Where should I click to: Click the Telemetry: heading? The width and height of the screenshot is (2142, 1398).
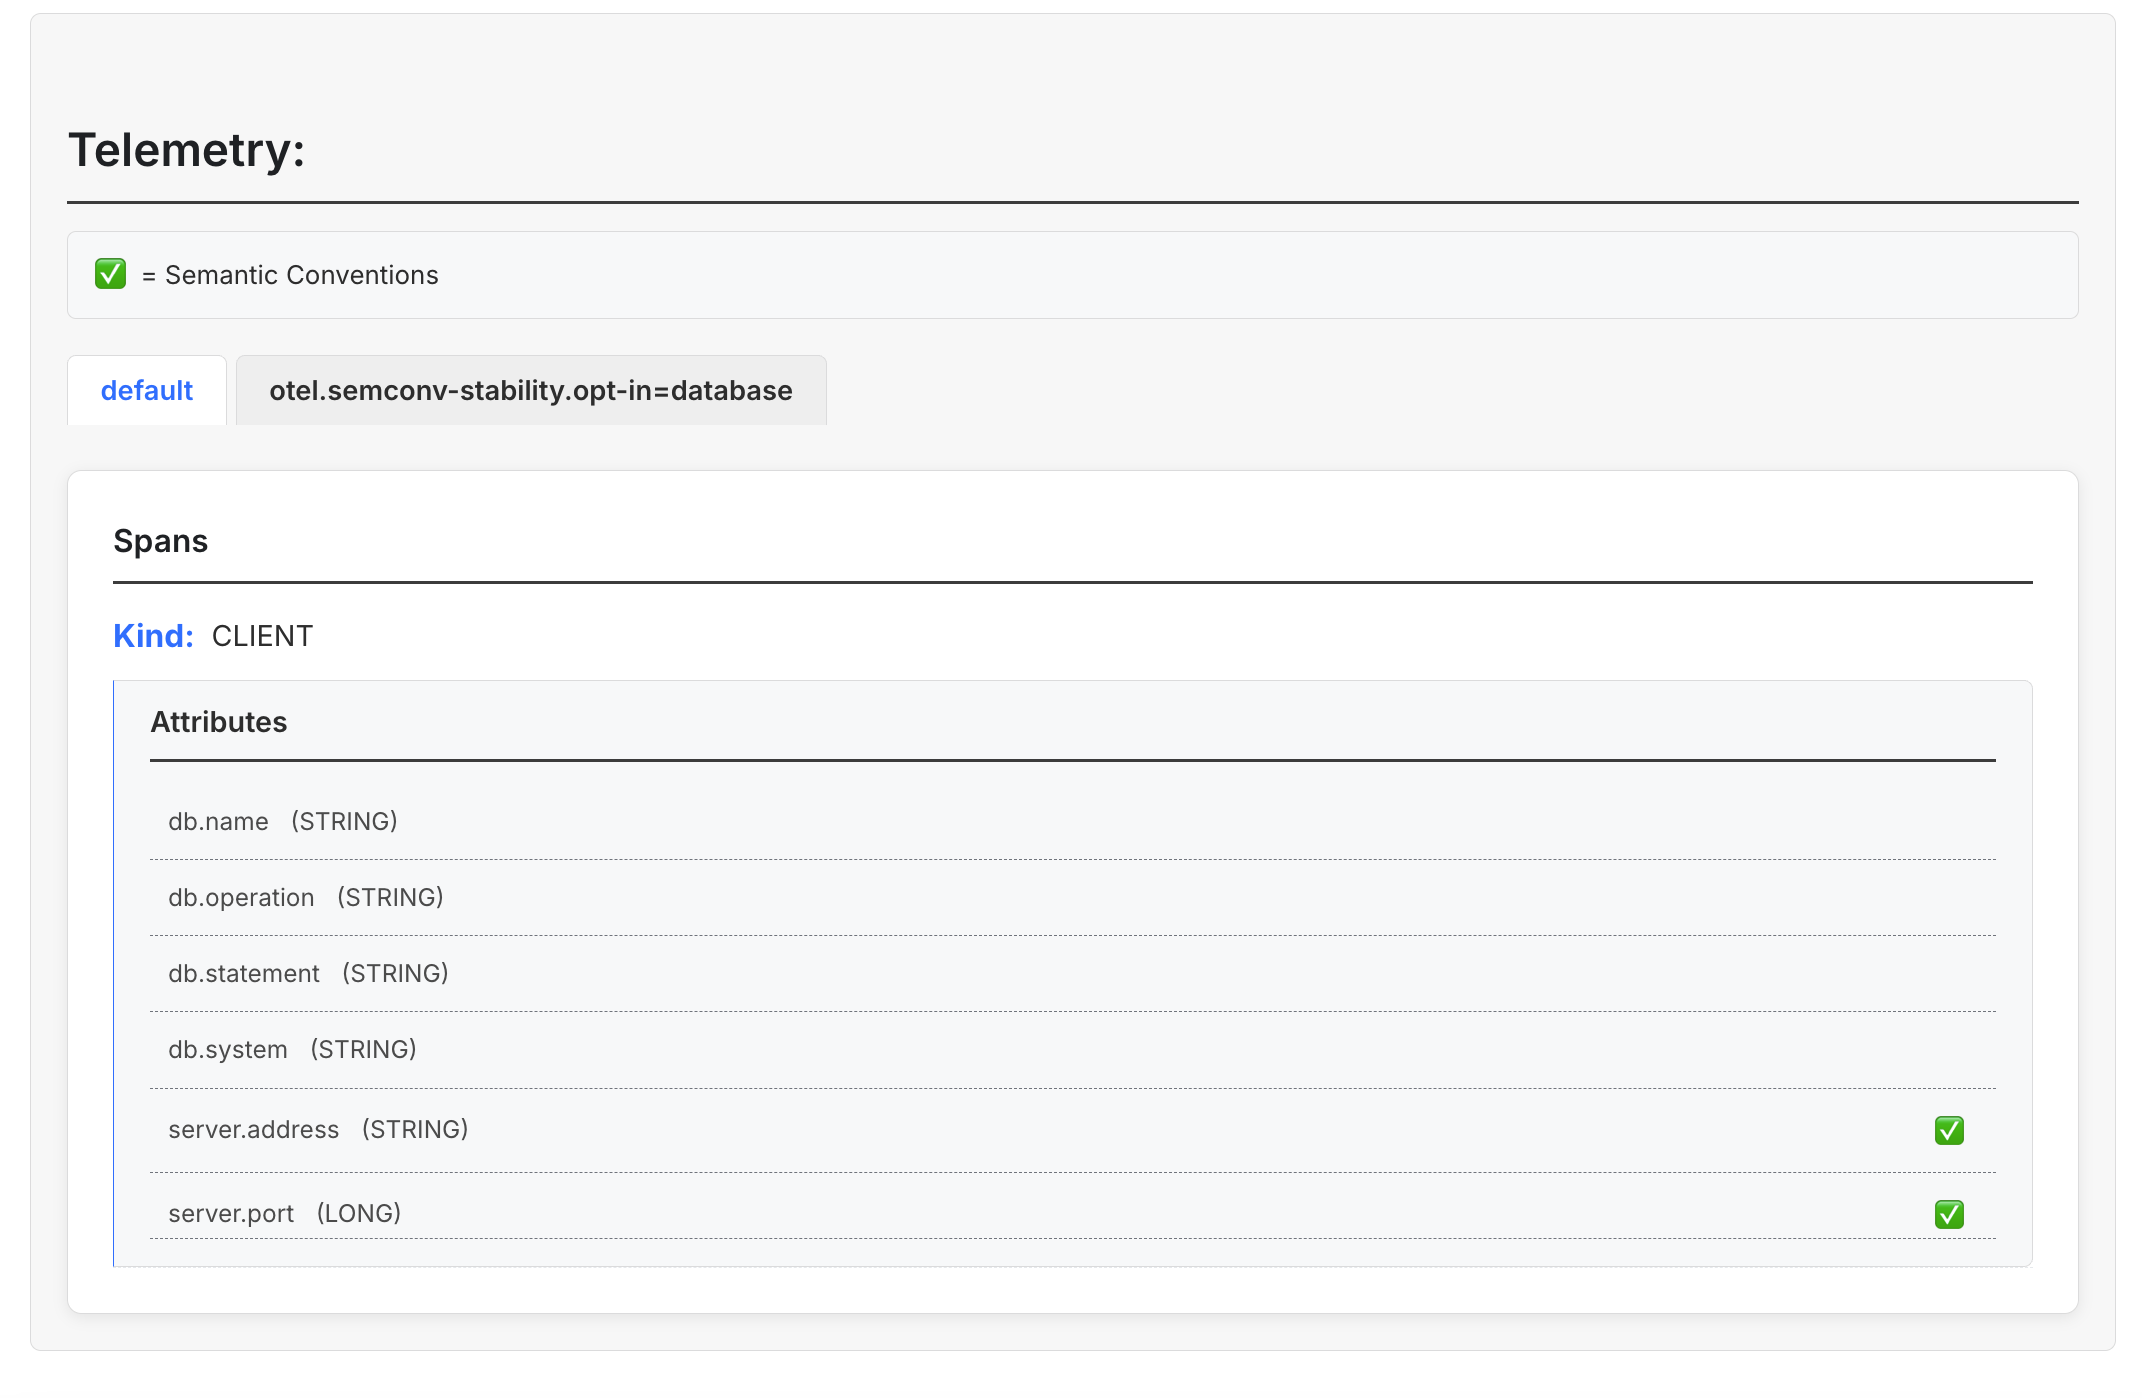point(186,150)
